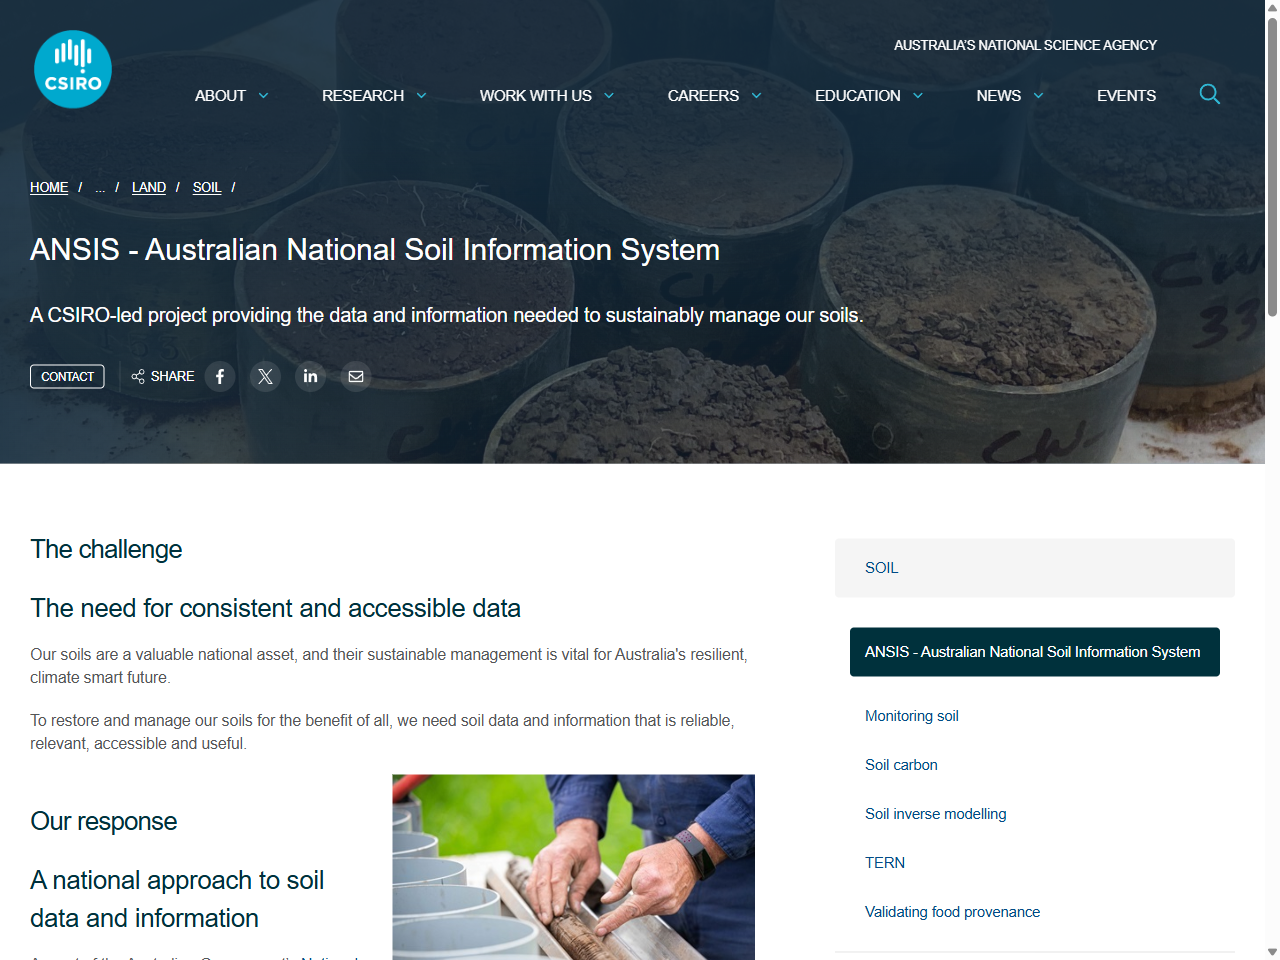This screenshot has width=1280, height=960.
Task: Select ANSIS sidebar item
Action: 1035,652
